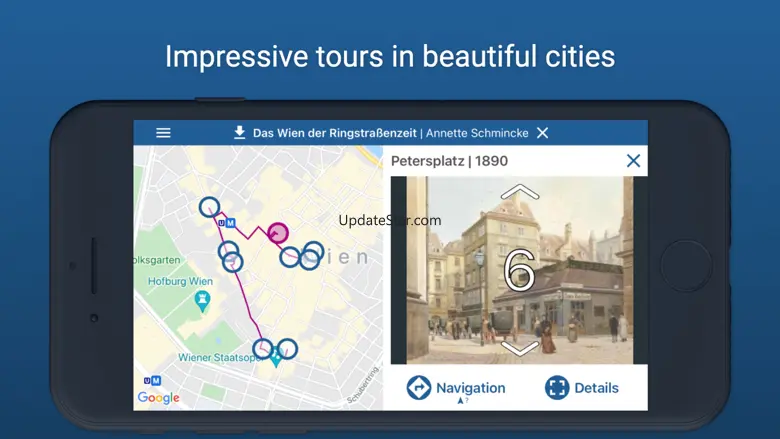Download the tour with the download icon
Screen dimensions: 780x439
[240, 133]
